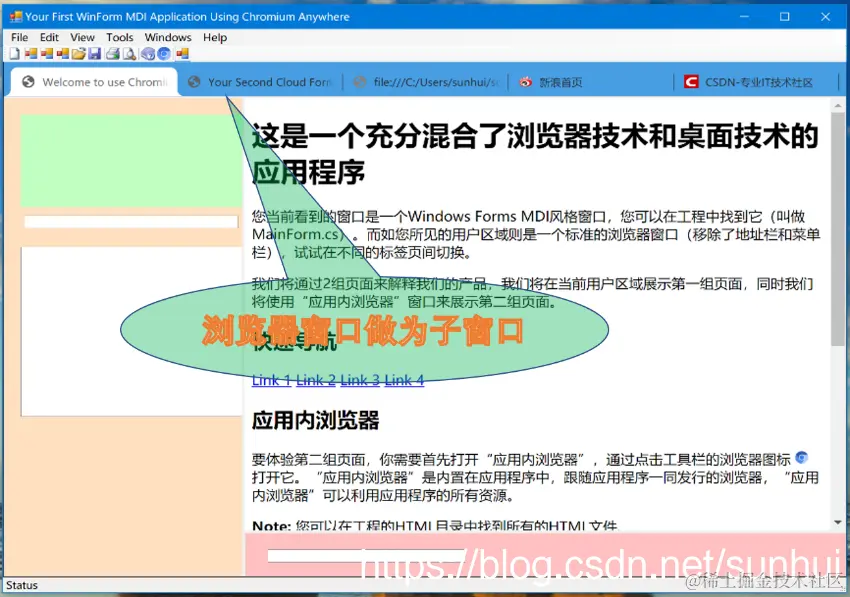Follow the Link 1 hyperlink
Image resolution: width=850 pixels, height=597 pixels.
pyautogui.click(x=271, y=380)
